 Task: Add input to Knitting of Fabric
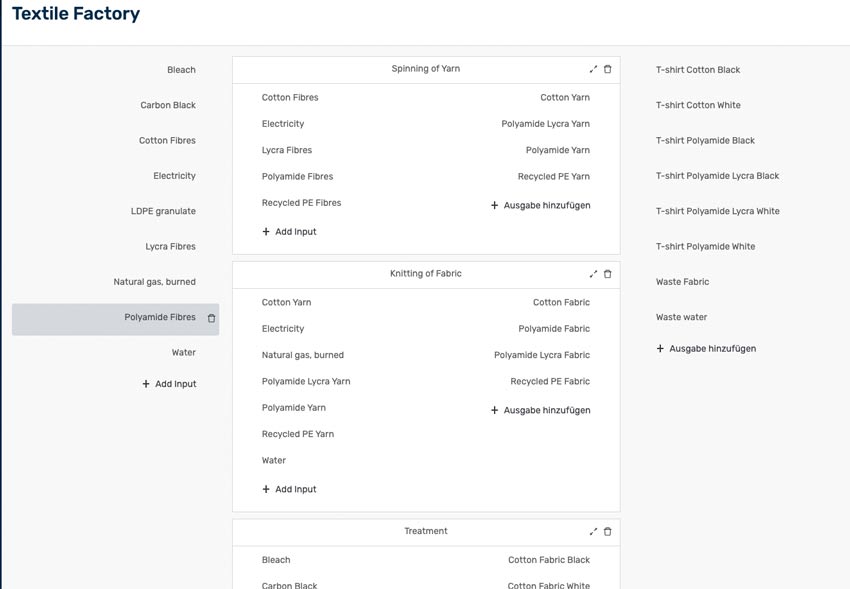[289, 490]
